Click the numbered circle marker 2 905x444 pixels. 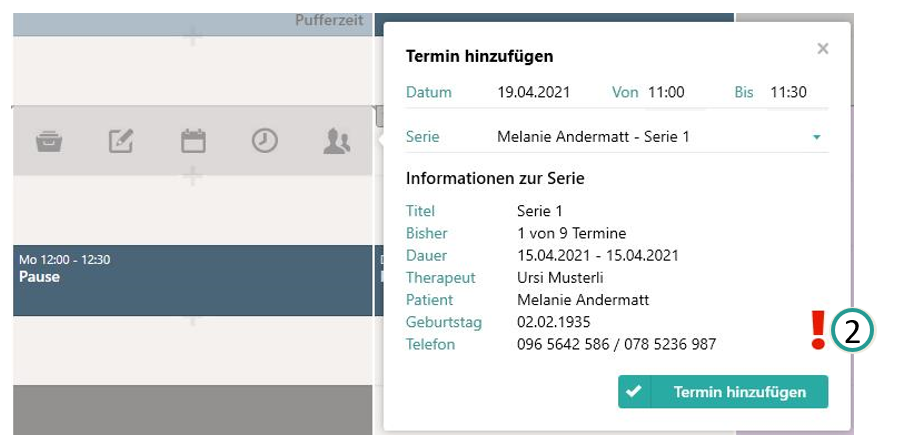[x=852, y=332]
